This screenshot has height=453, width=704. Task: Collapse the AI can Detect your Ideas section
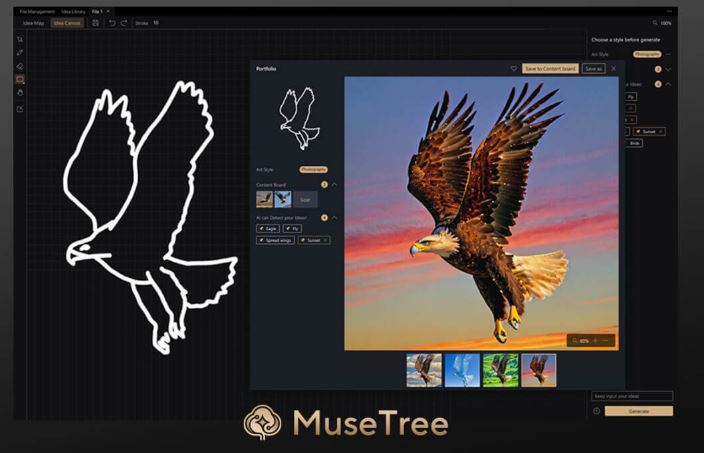335,217
